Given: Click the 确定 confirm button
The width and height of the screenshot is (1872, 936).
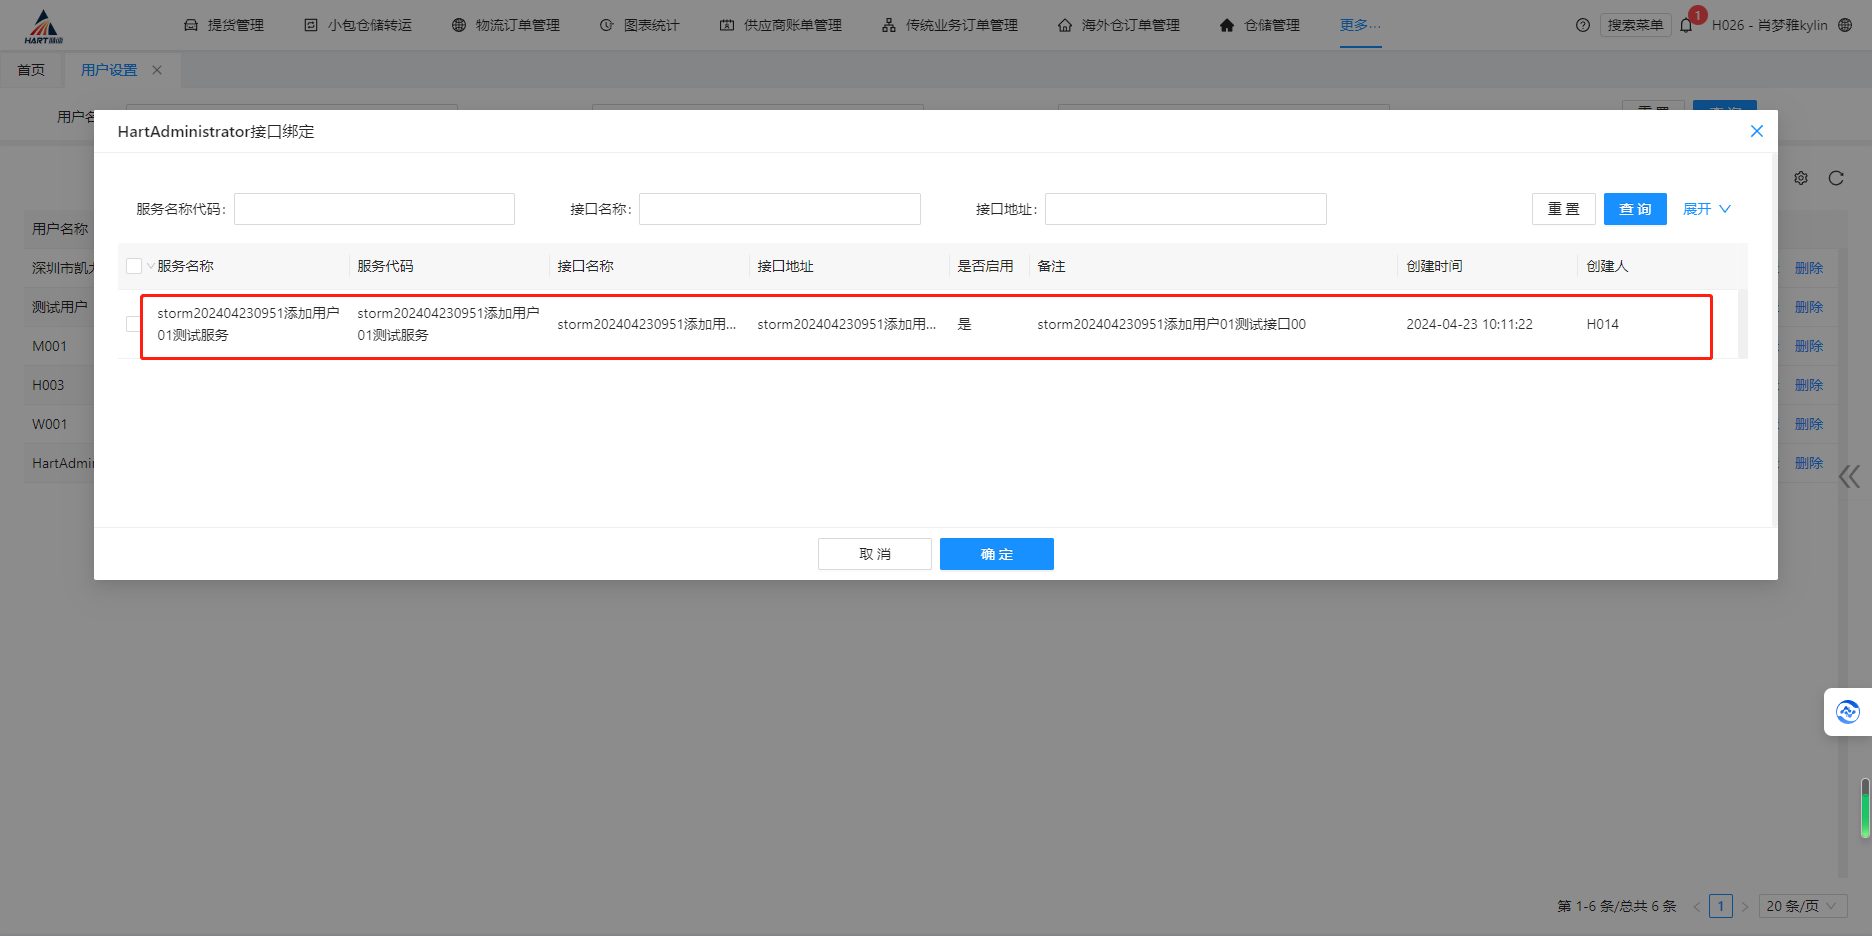Looking at the screenshot, I should (x=996, y=554).
